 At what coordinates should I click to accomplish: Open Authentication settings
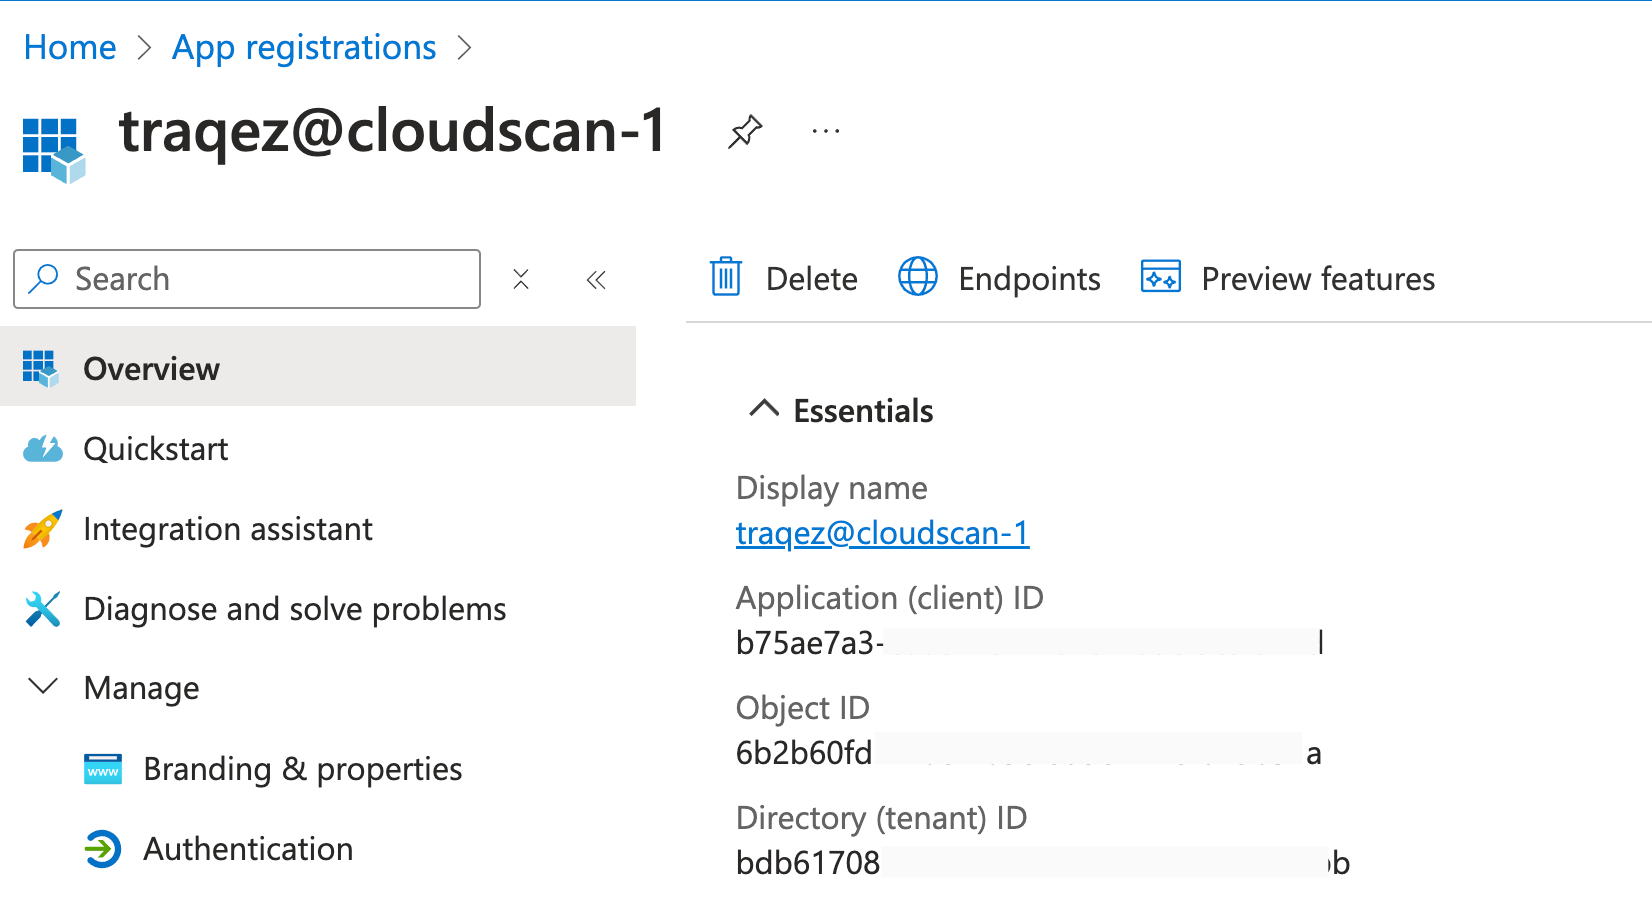tap(248, 849)
